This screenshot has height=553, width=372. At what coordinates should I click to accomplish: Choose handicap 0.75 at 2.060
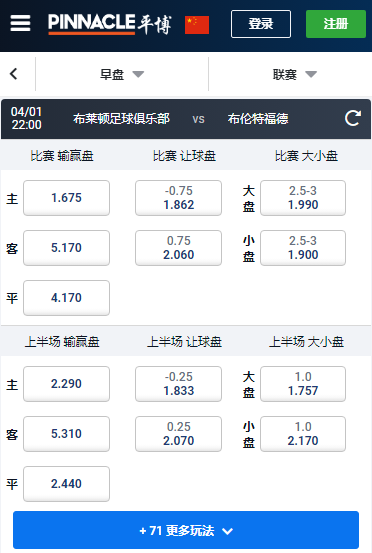178,248
